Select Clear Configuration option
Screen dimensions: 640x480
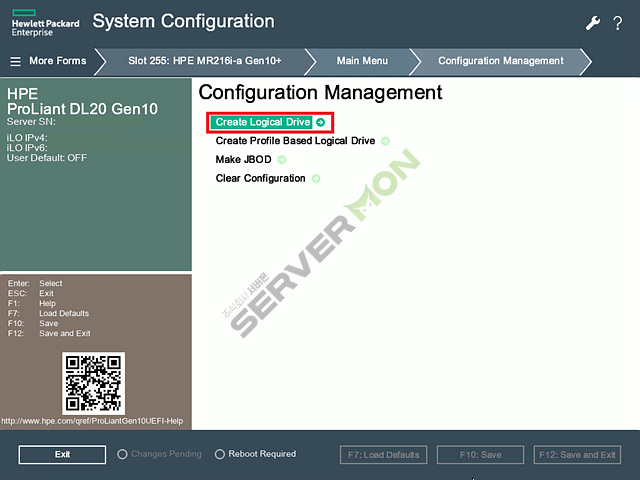[260, 178]
